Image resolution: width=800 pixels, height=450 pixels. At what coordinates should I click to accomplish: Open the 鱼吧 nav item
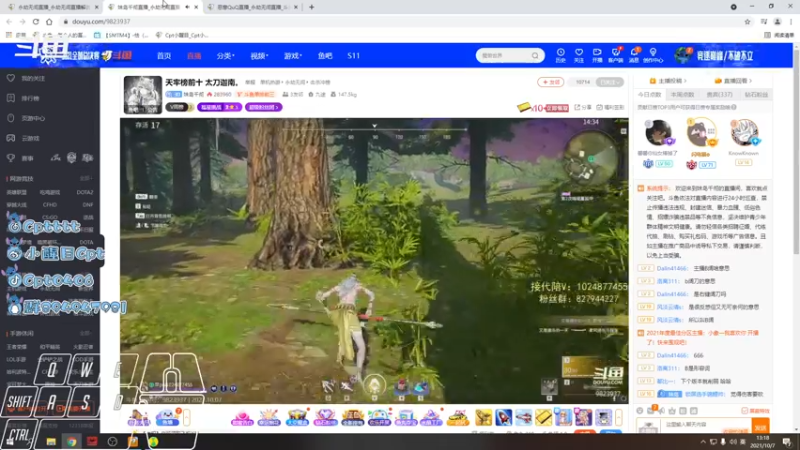point(325,56)
